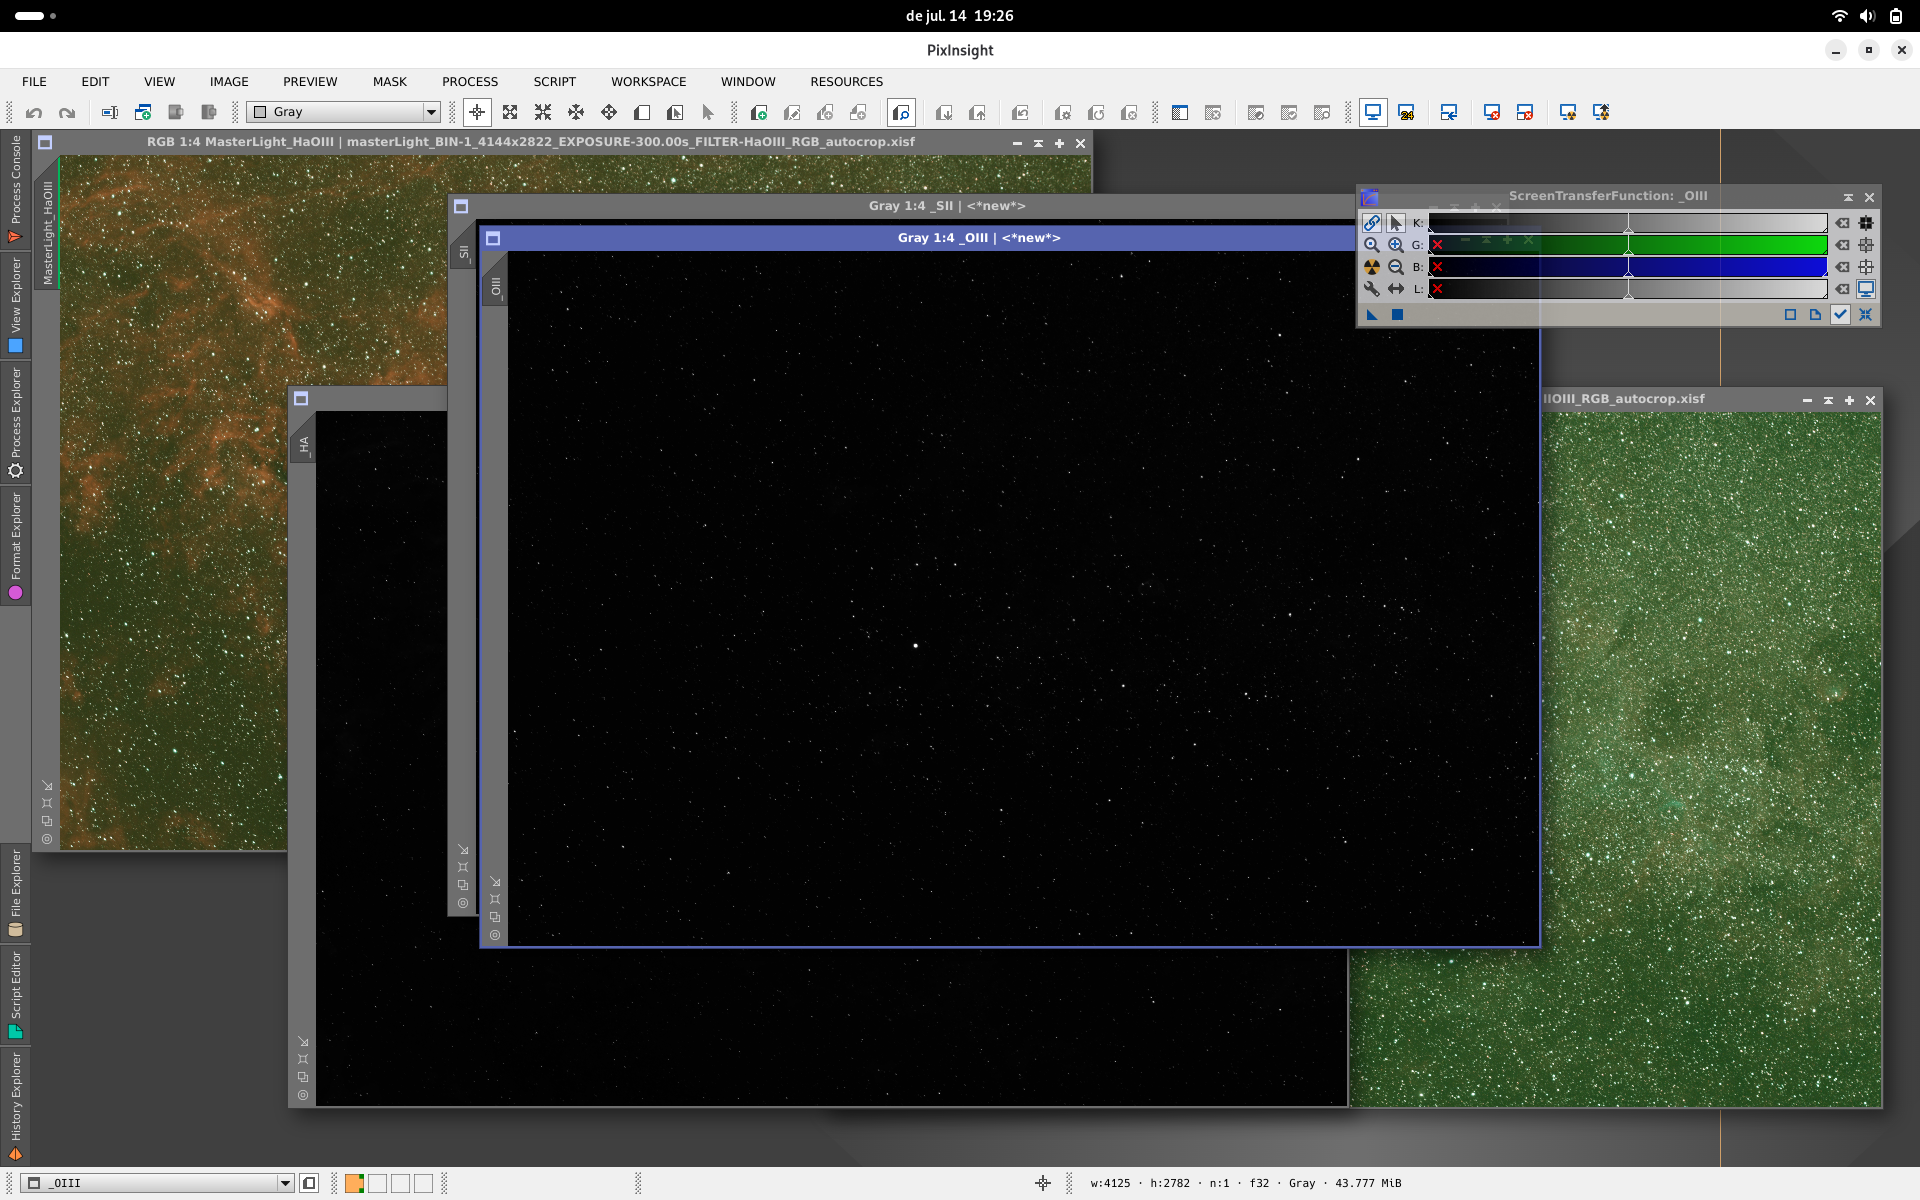The height and width of the screenshot is (1200, 1920).
Task: Select the STF zoom-out mode
Action: pyautogui.click(x=1396, y=267)
